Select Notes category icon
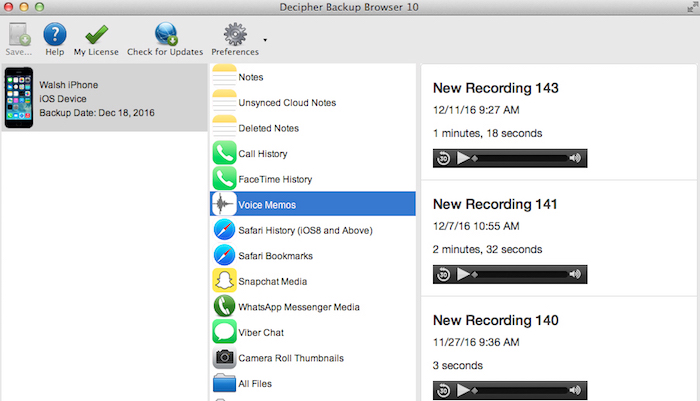700x401 pixels. (224, 76)
